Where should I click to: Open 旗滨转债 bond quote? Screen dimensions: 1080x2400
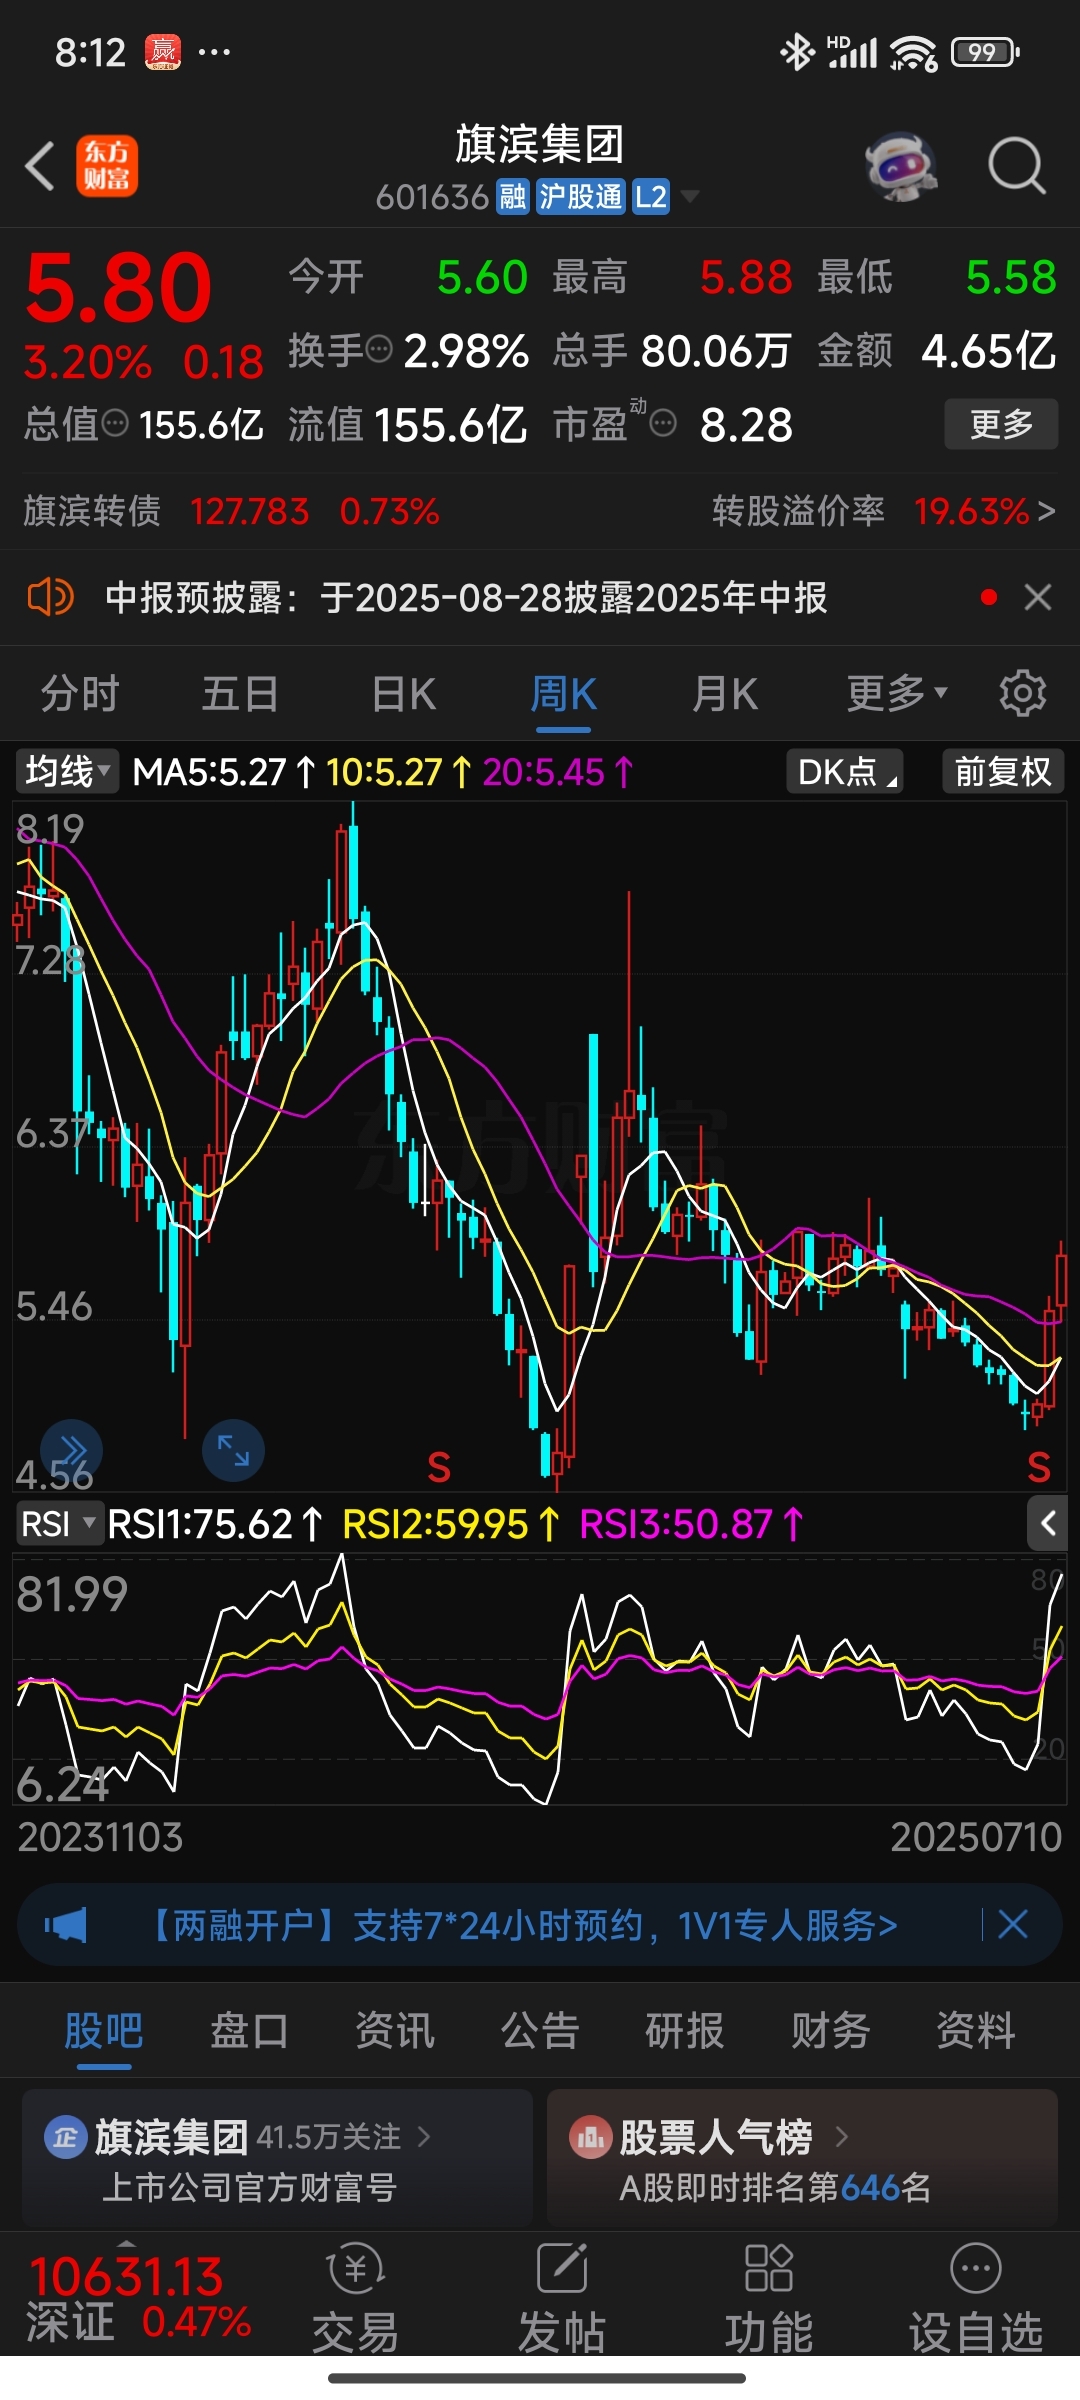pos(231,512)
